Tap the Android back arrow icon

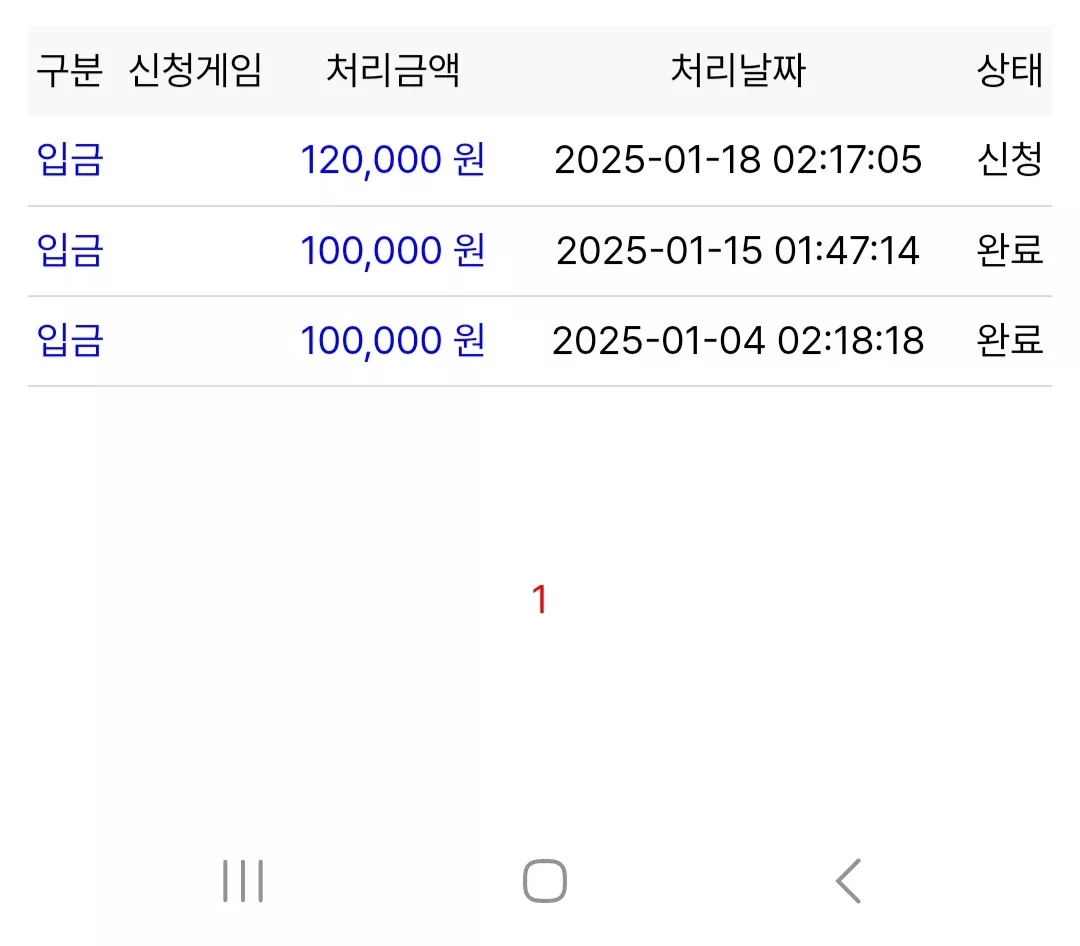click(x=849, y=881)
